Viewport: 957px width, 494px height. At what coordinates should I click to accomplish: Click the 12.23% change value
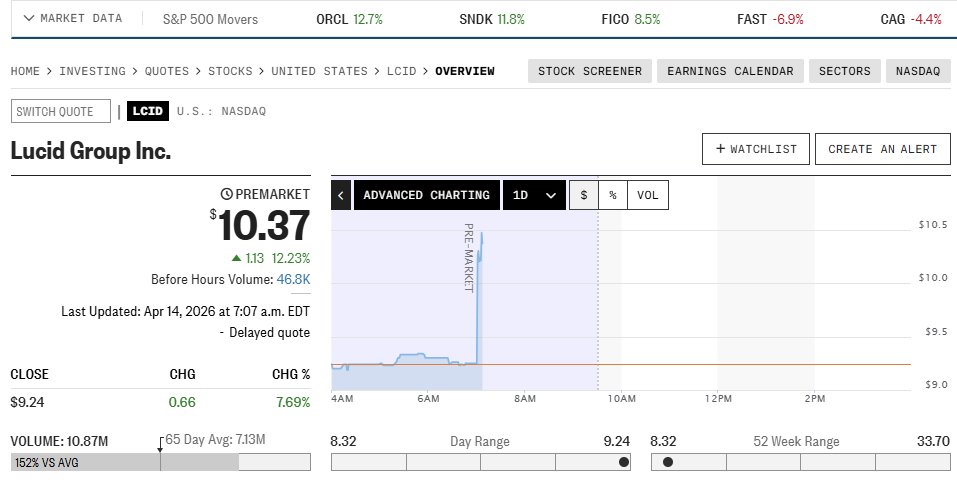click(291, 258)
